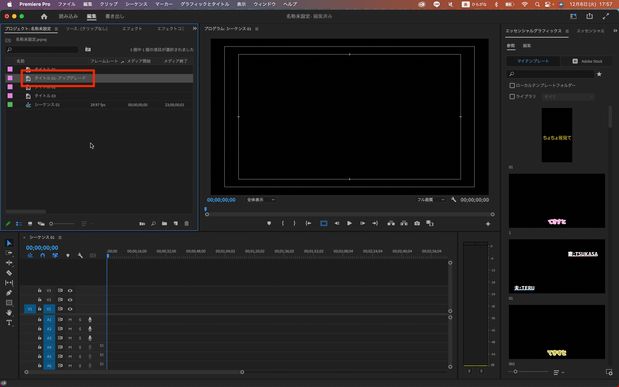Click the Home icon in the header
The height and width of the screenshot is (387, 619).
tap(44, 16)
